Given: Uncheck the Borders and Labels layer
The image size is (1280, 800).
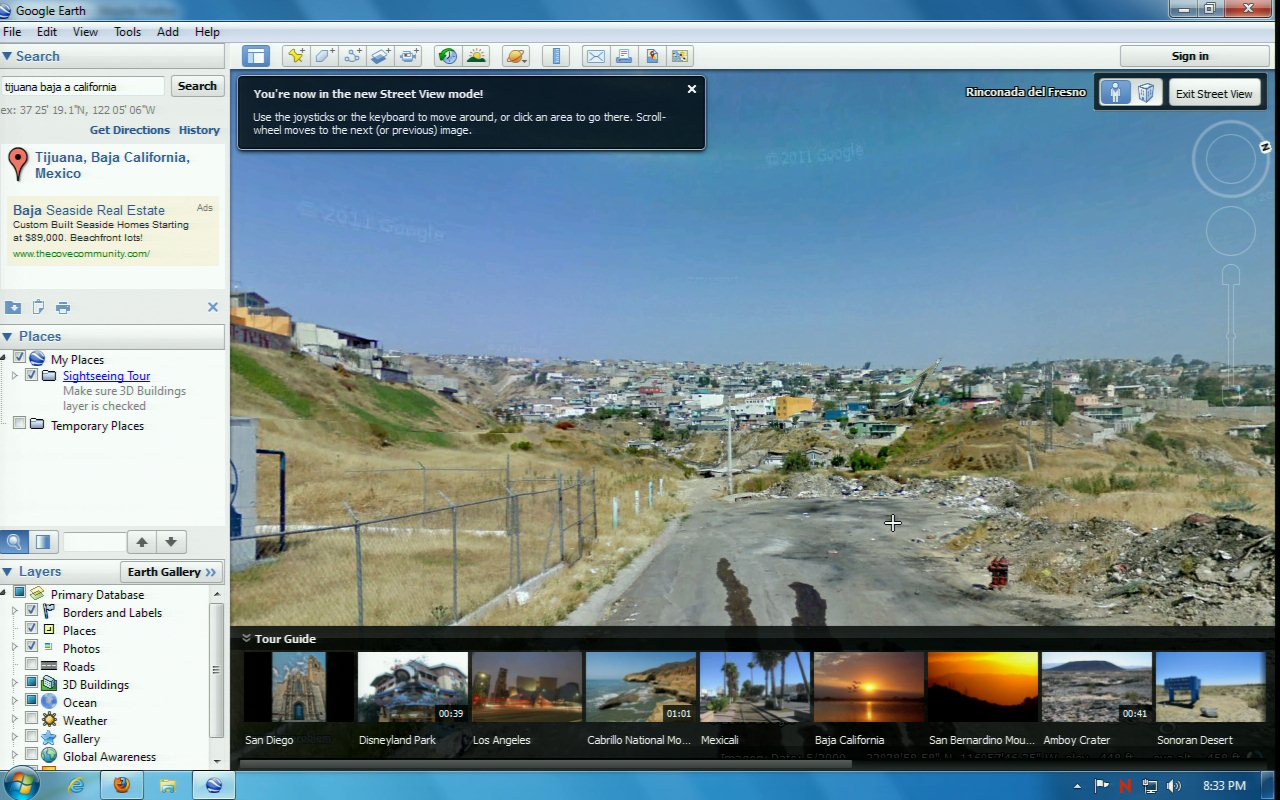Looking at the screenshot, I should point(32,612).
